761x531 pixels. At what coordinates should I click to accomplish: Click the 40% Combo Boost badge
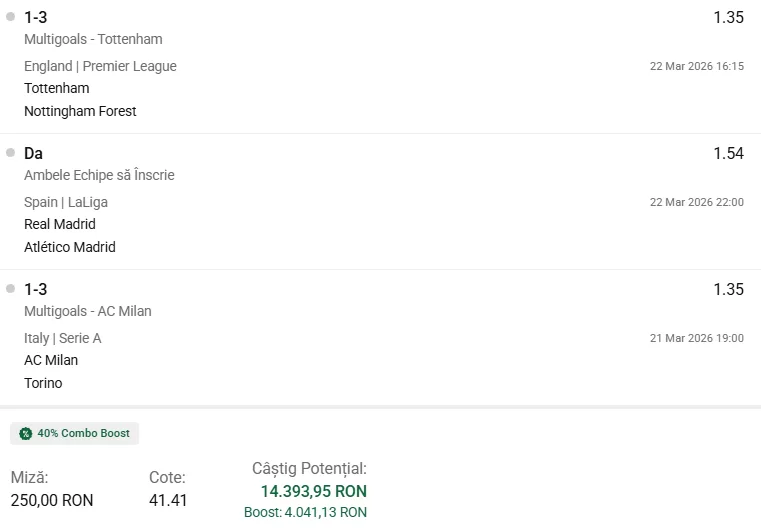(x=75, y=434)
